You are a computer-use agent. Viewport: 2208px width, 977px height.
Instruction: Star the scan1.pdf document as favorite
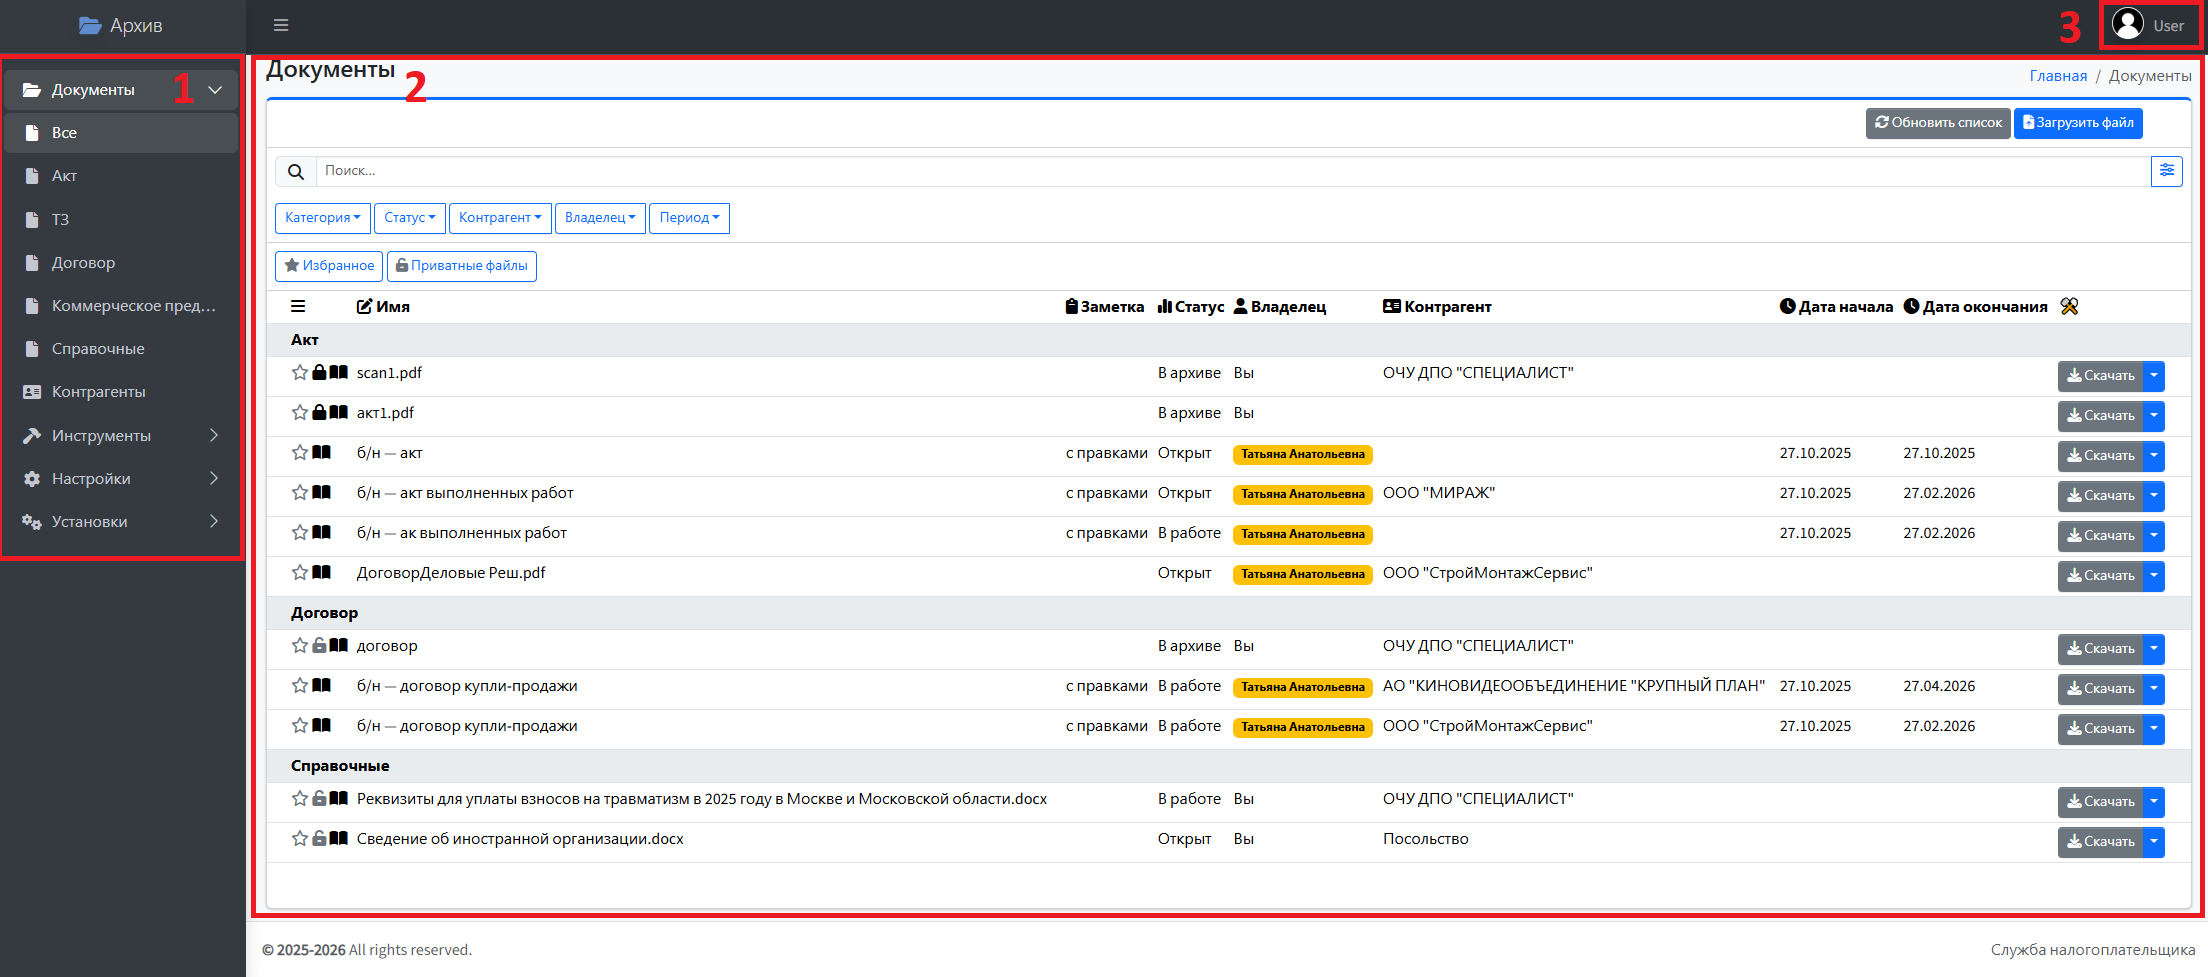(x=299, y=373)
